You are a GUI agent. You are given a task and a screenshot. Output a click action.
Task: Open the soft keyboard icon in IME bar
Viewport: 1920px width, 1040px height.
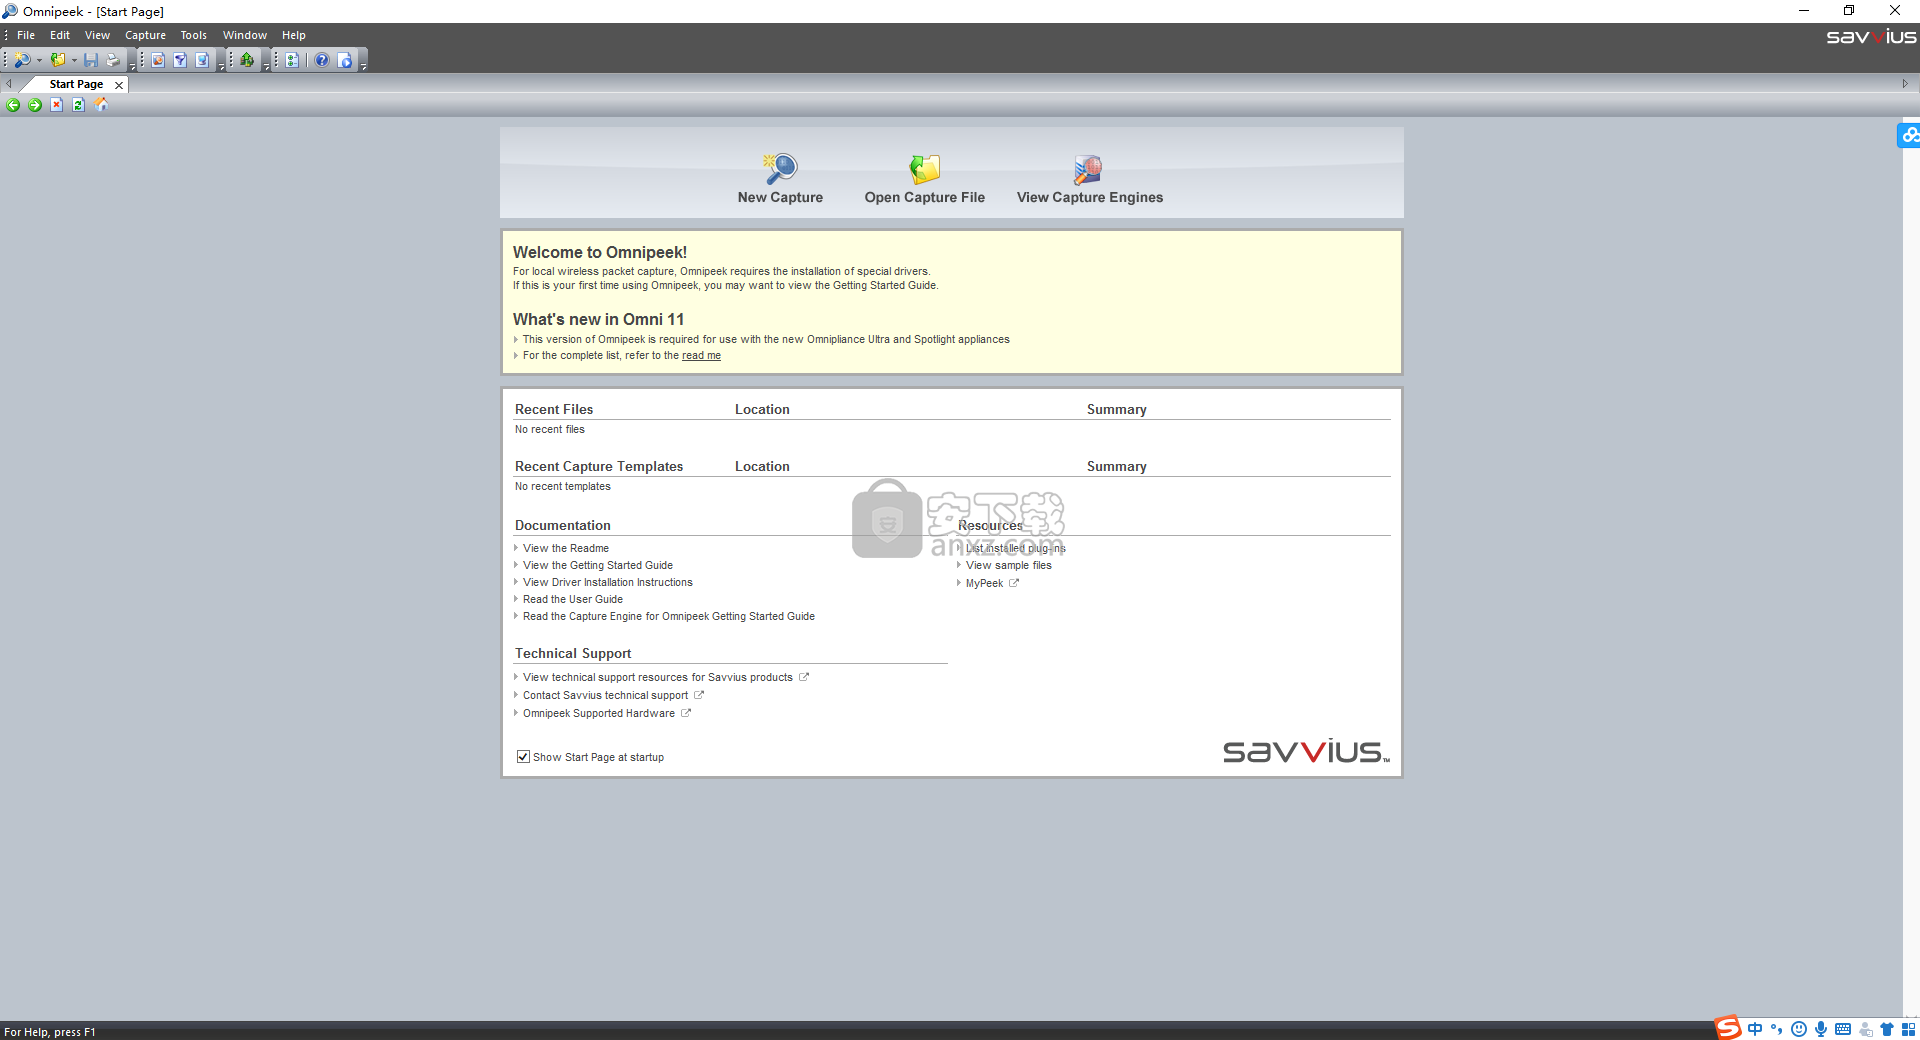pos(1843,1029)
